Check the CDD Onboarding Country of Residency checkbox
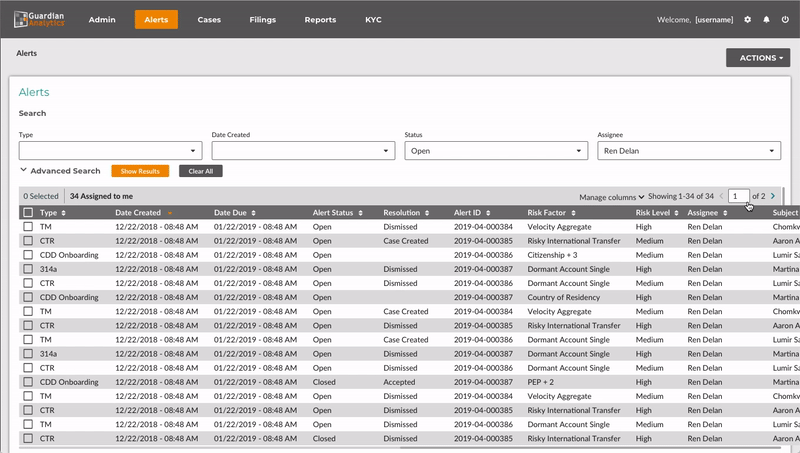 tap(28, 297)
